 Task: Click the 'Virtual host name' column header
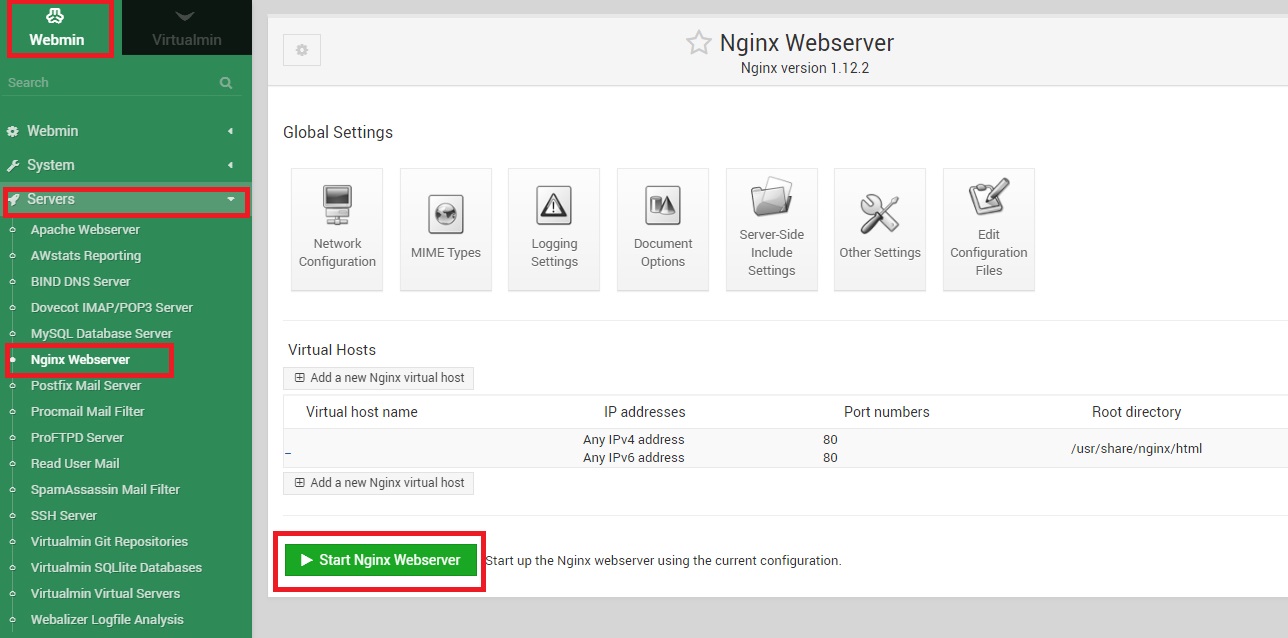(x=362, y=412)
